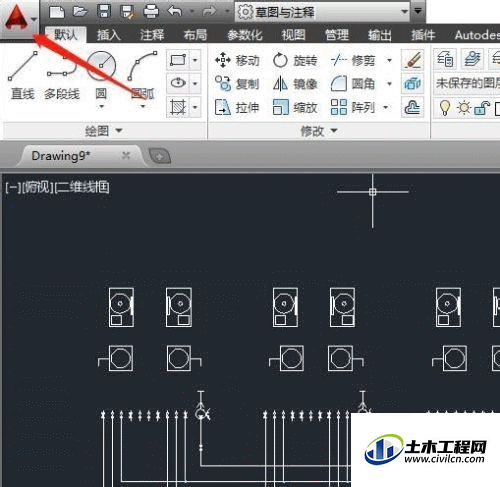Expand the 圆 (Circle) options arrow
Image resolution: width=500 pixels, height=487 pixels.
pyautogui.click(x=101, y=107)
